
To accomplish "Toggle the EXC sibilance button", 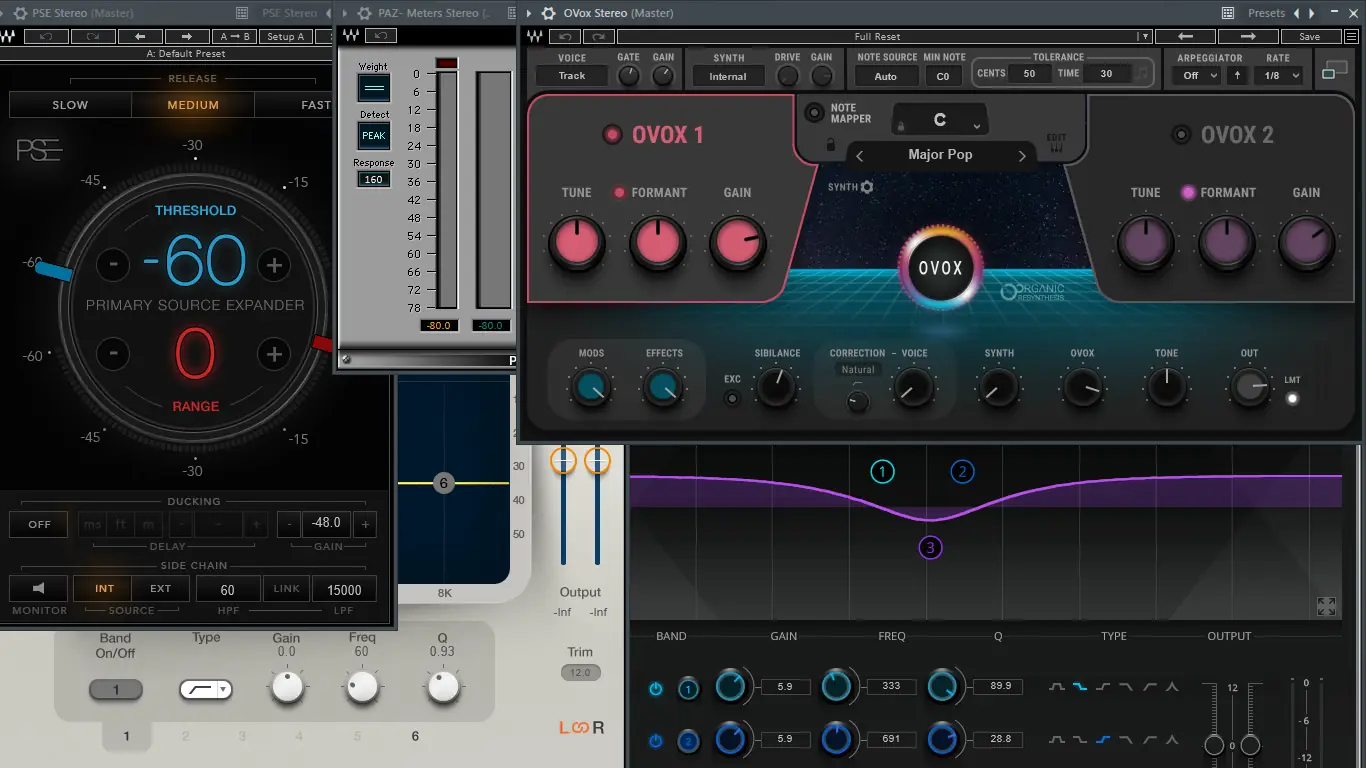I will (733, 398).
